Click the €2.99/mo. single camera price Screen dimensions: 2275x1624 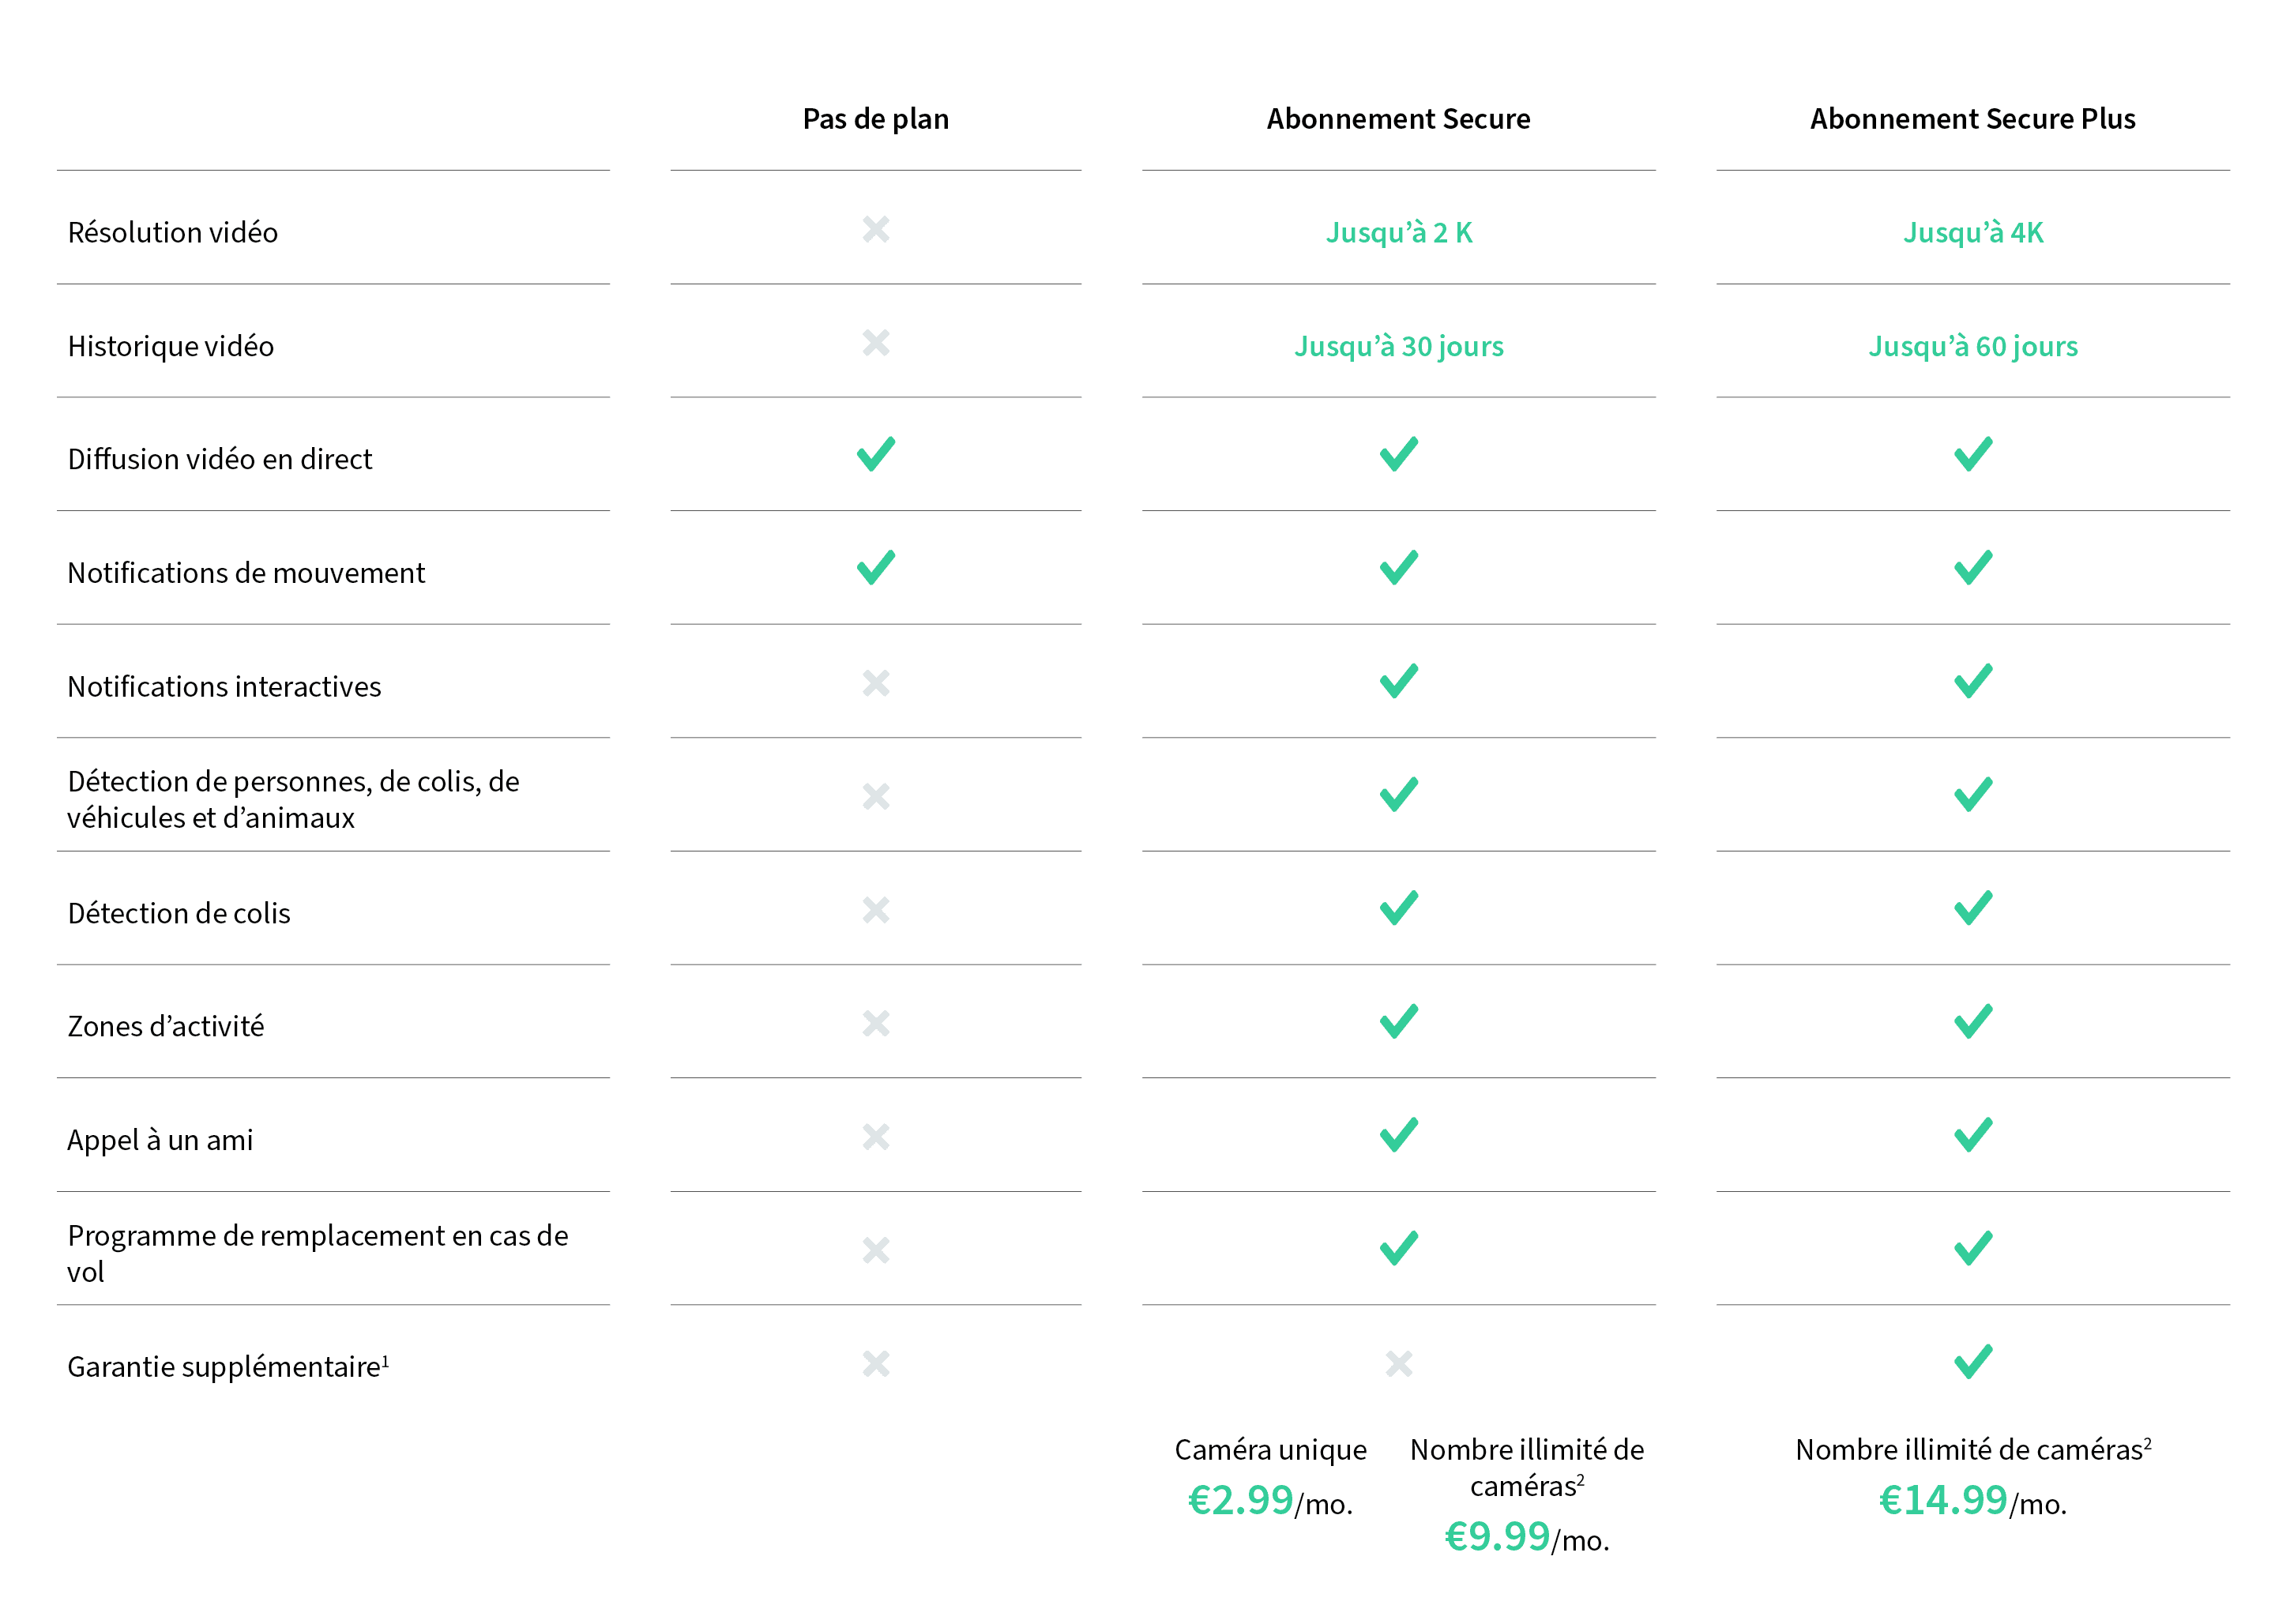click(1269, 1501)
